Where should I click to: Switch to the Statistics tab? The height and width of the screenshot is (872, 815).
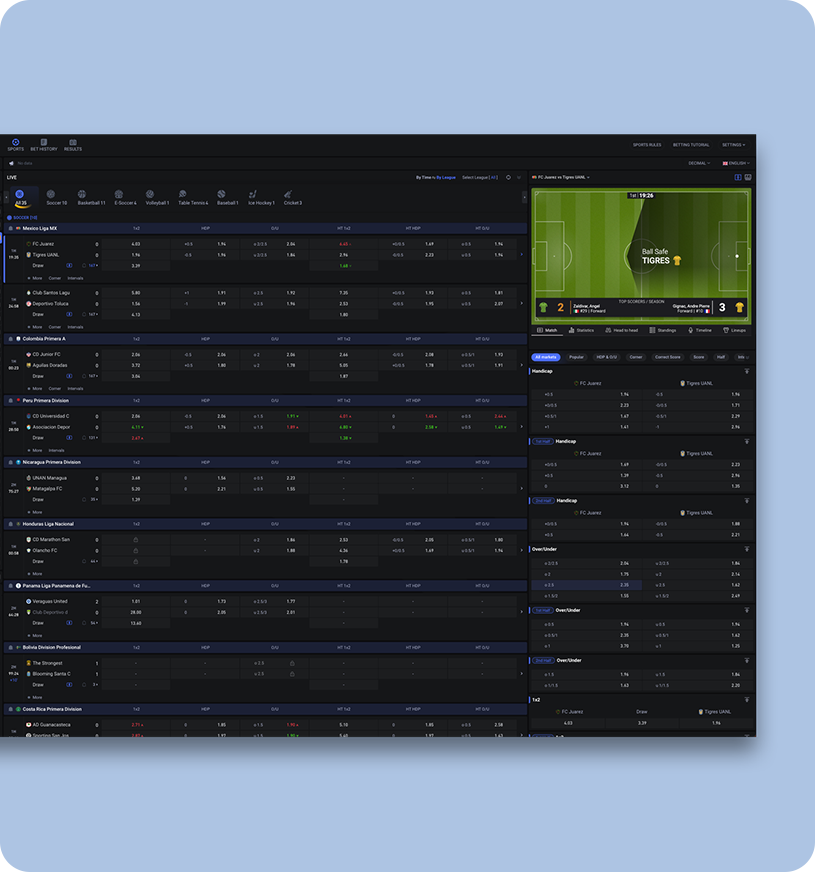coord(581,330)
